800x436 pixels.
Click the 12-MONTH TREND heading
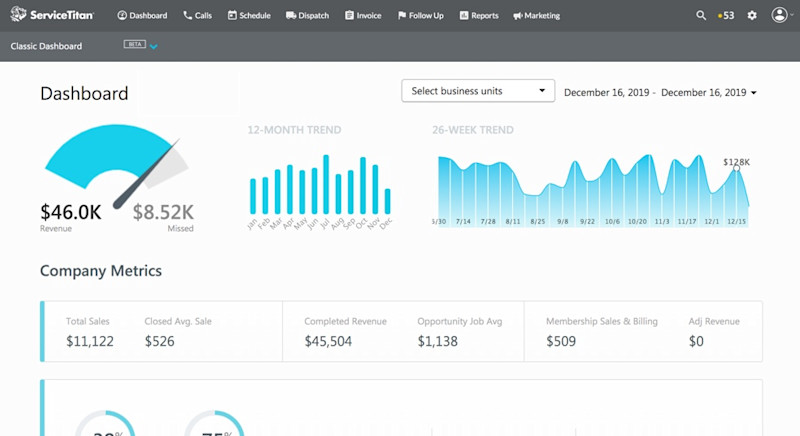[294, 130]
